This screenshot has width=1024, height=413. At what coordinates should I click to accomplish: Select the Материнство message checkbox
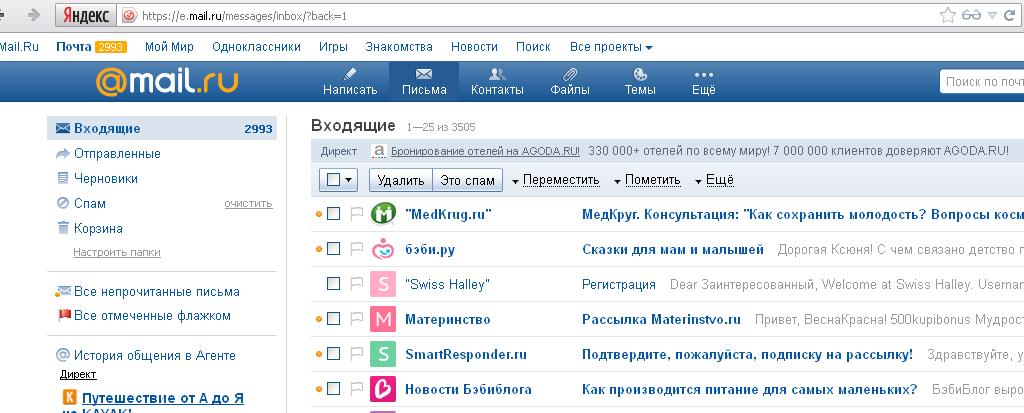tap(334, 320)
